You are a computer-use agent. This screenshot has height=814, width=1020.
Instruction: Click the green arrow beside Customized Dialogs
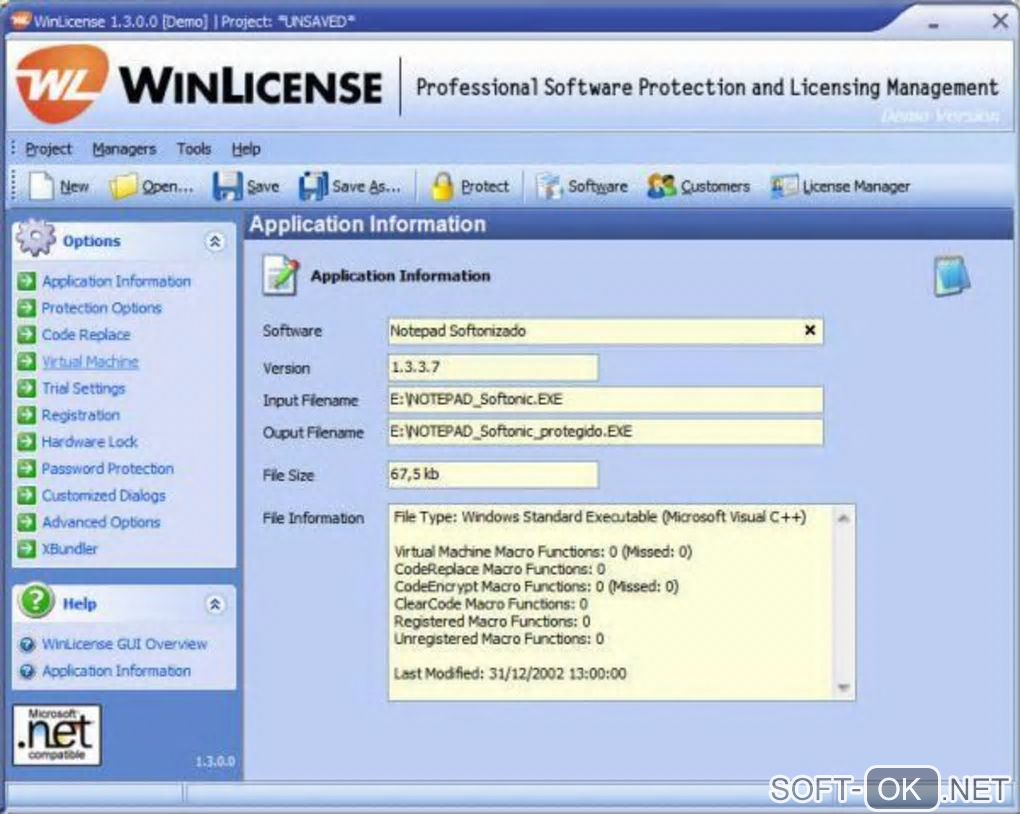[x=27, y=495]
